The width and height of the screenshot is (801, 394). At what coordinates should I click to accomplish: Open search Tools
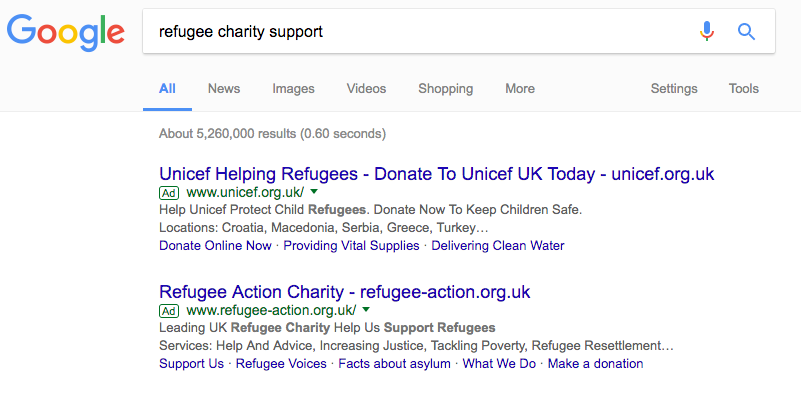click(743, 88)
